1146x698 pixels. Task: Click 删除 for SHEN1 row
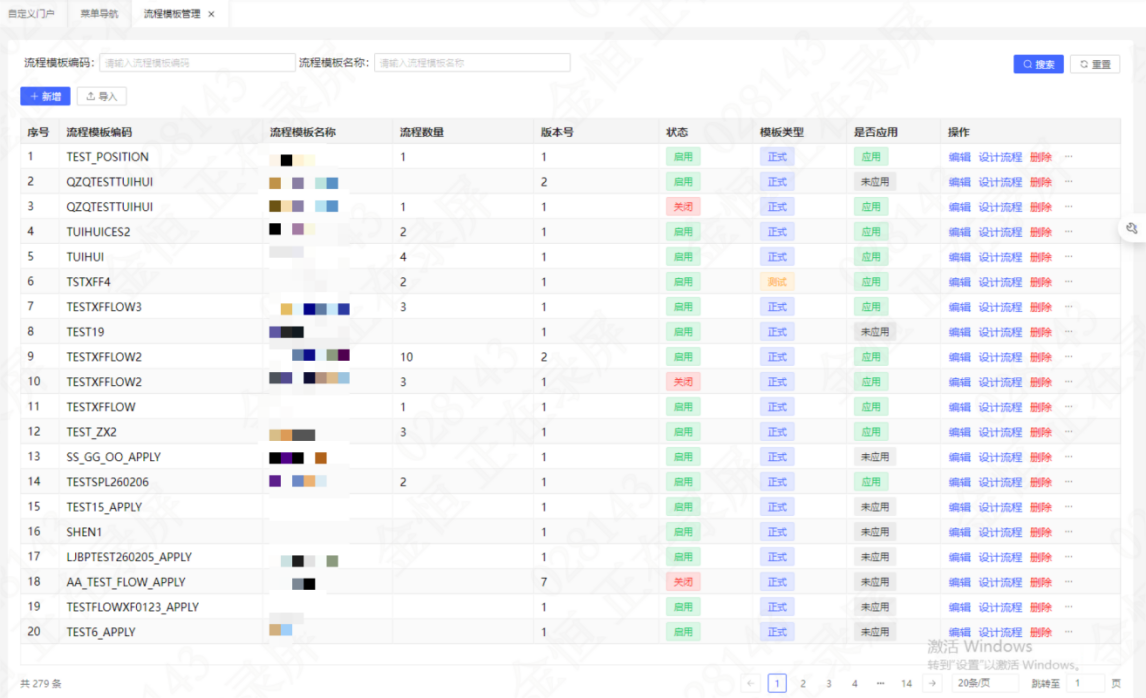pyautogui.click(x=1041, y=531)
